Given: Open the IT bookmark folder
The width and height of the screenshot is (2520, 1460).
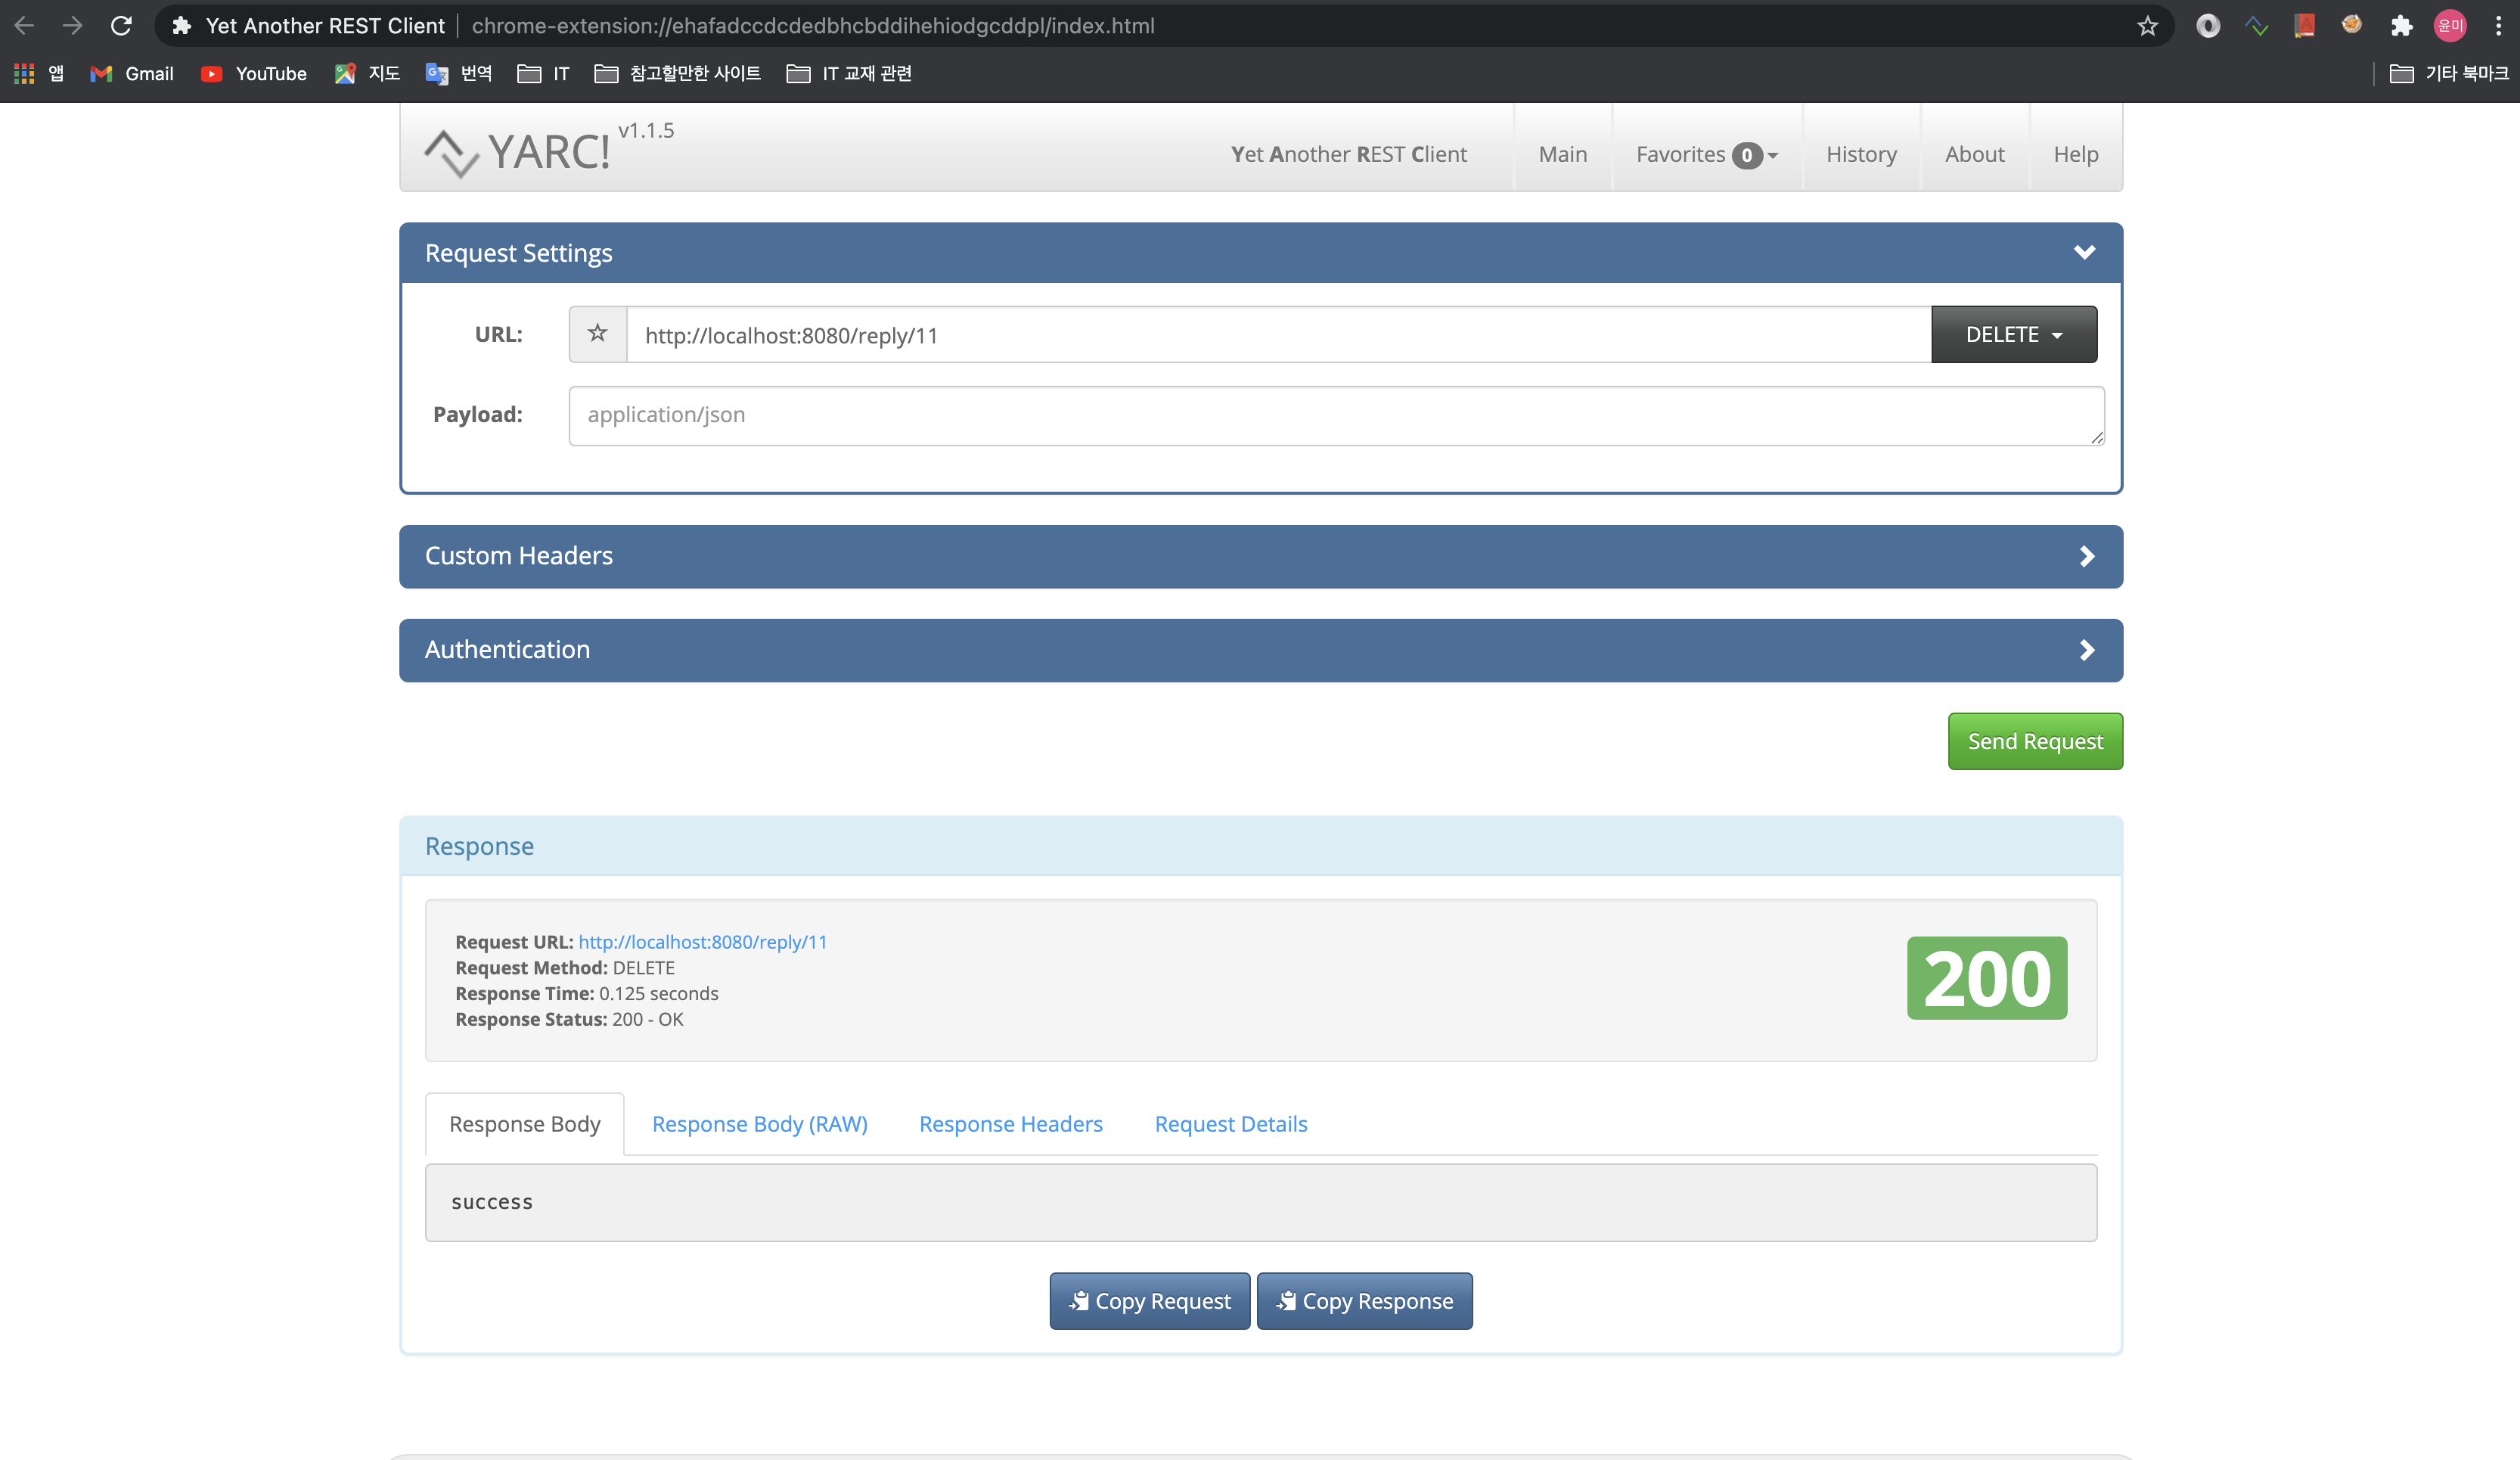Looking at the screenshot, I should coord(543,73).
